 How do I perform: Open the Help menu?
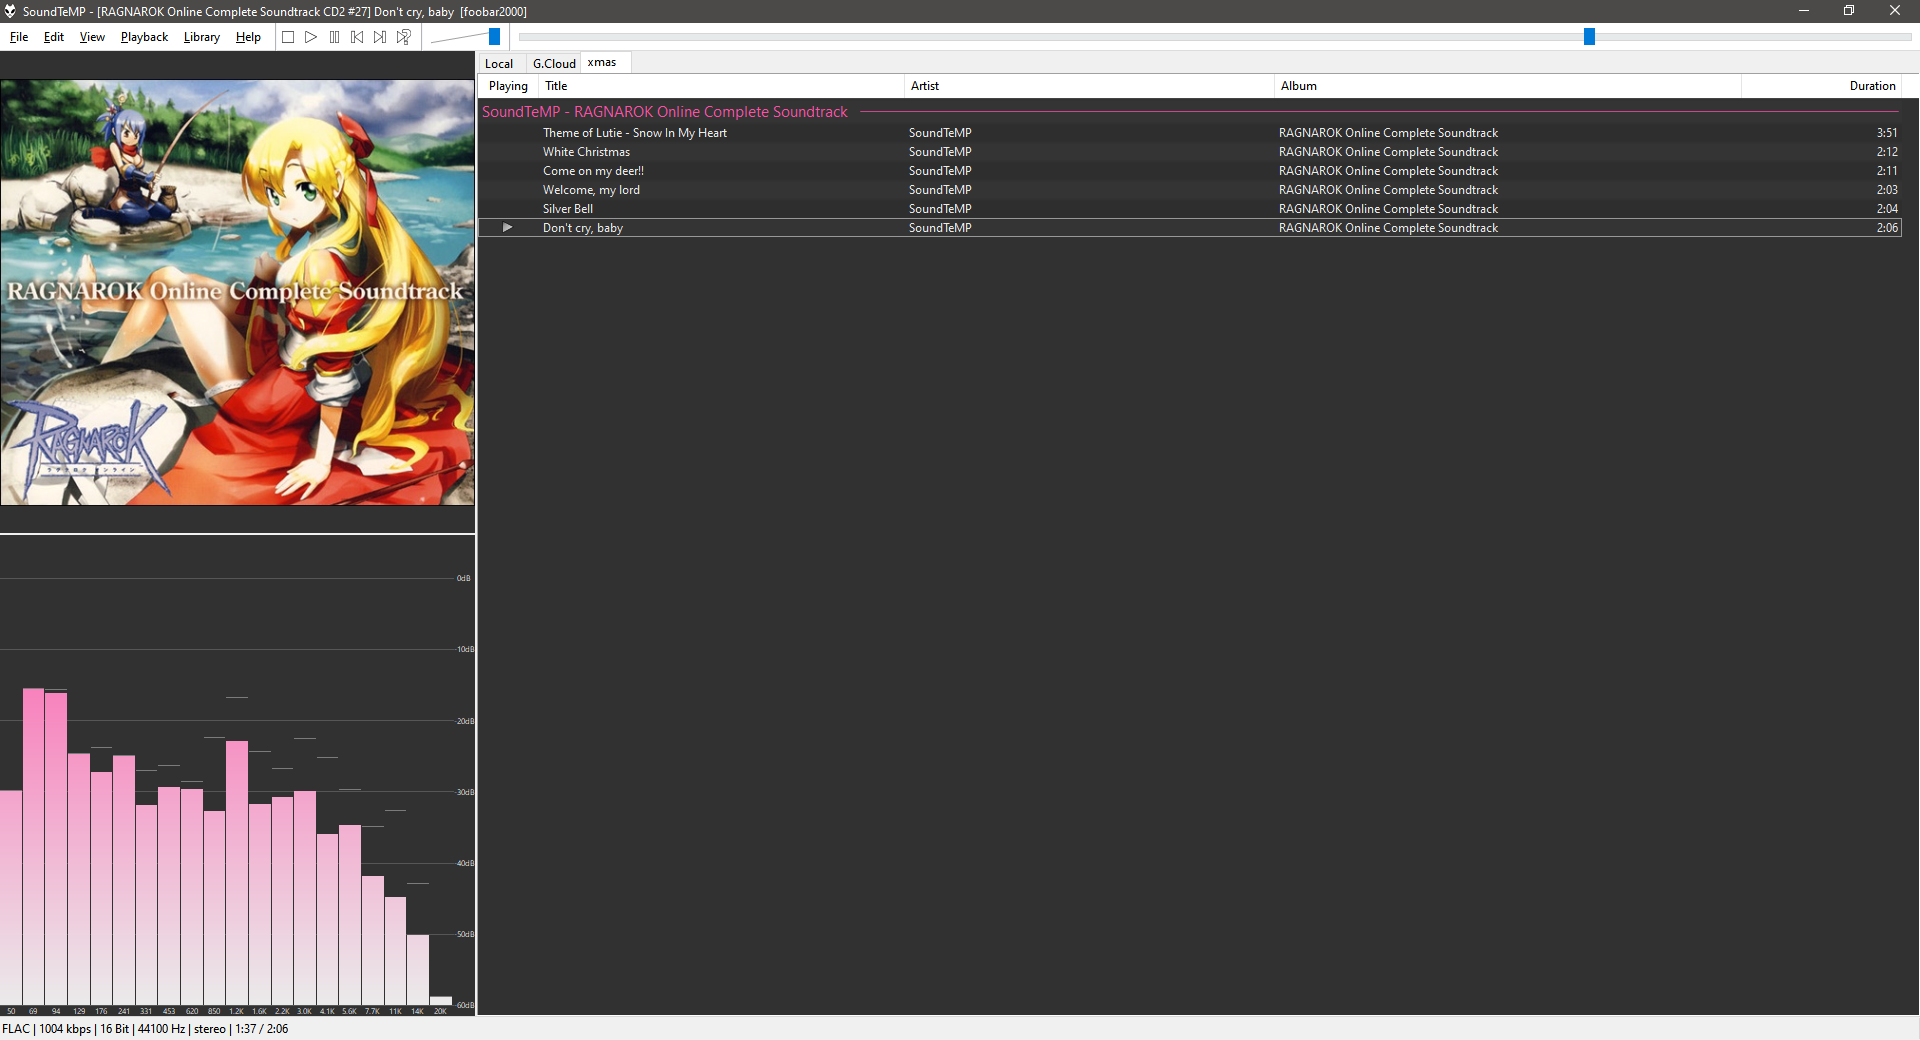(x=248, y=37)
